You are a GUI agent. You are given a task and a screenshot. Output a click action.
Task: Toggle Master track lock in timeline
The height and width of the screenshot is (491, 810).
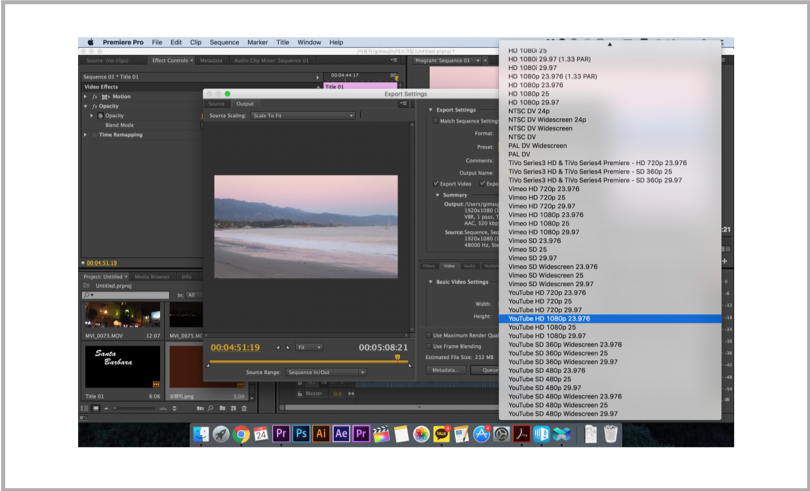[300, 393]
